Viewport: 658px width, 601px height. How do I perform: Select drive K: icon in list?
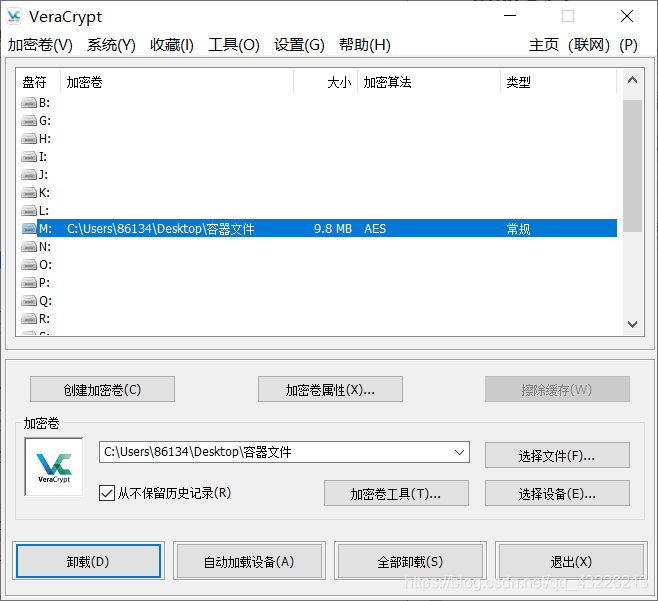tap(29, 193)
